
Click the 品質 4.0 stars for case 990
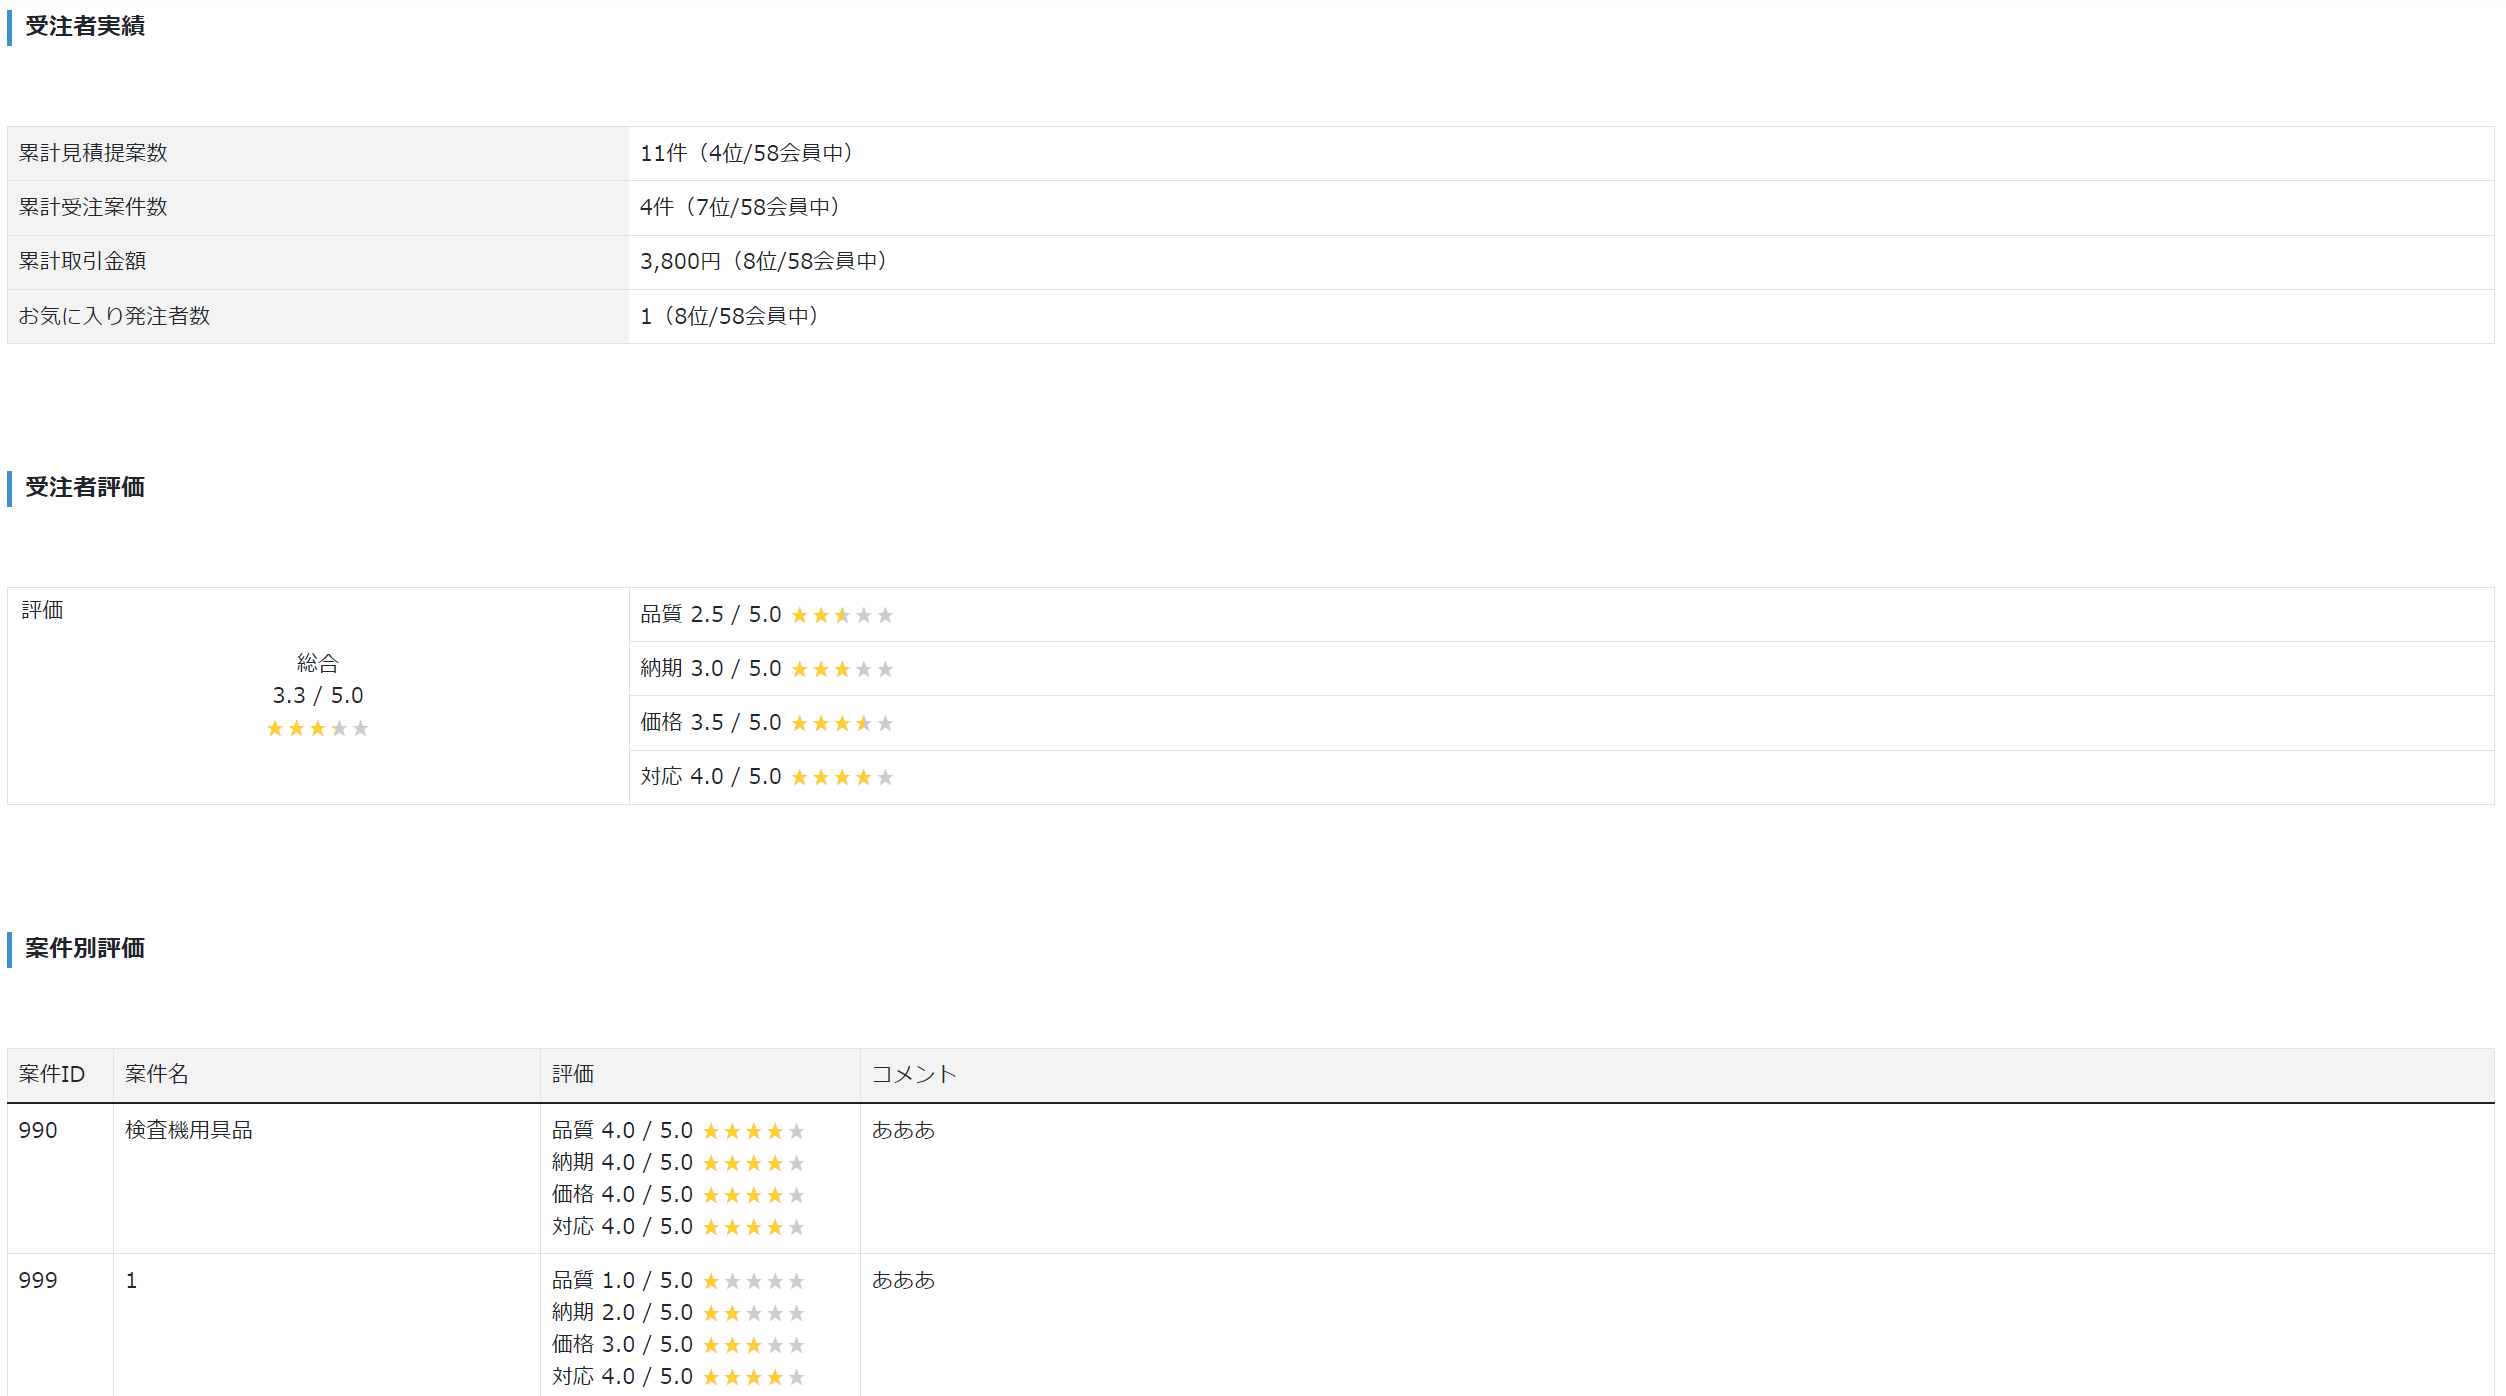[754, 1131]
